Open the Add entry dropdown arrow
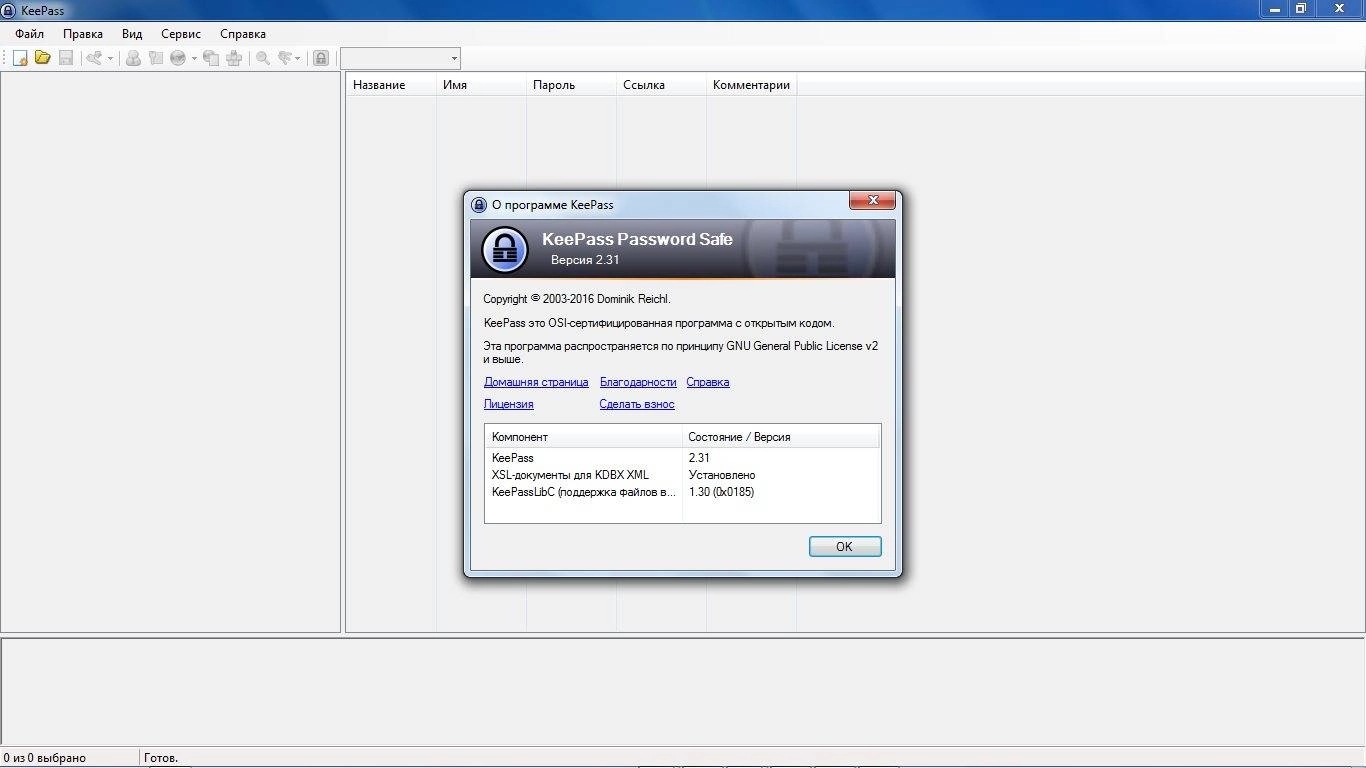The image size is (1366, 768). click(110, 58)
